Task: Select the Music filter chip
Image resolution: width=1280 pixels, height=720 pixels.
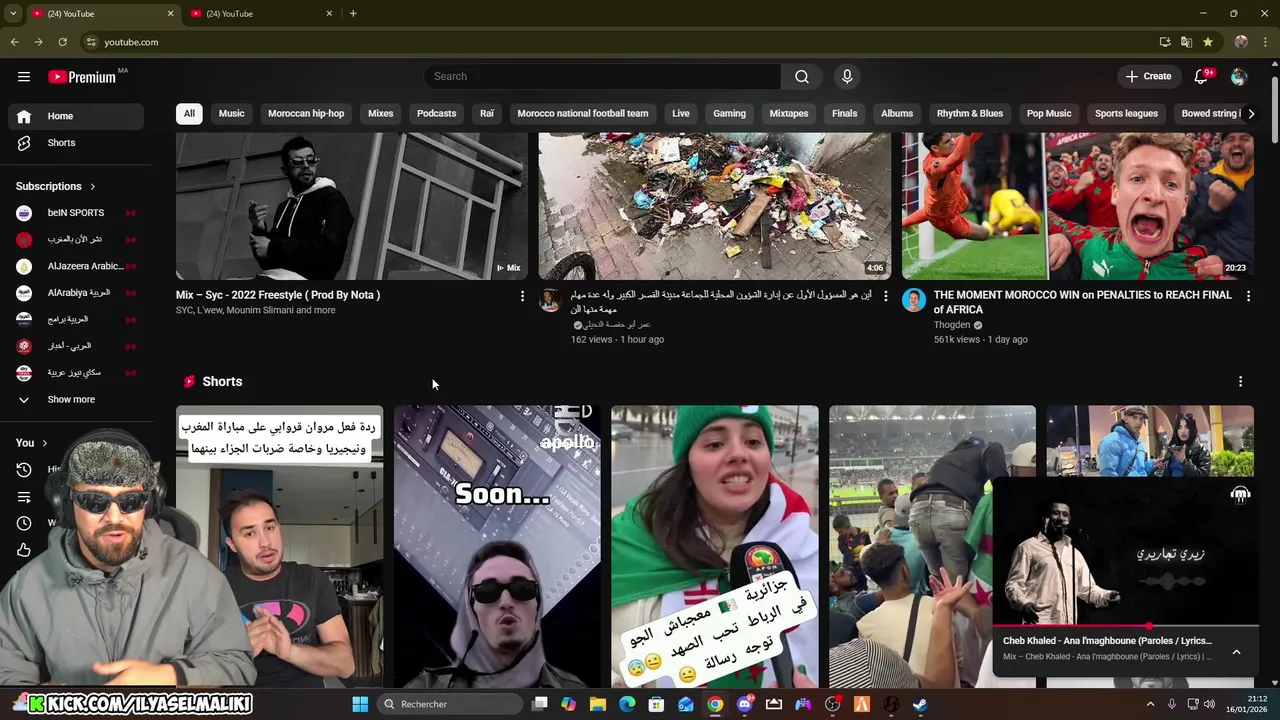Action: pyautogui.click(x=231, y=113)
